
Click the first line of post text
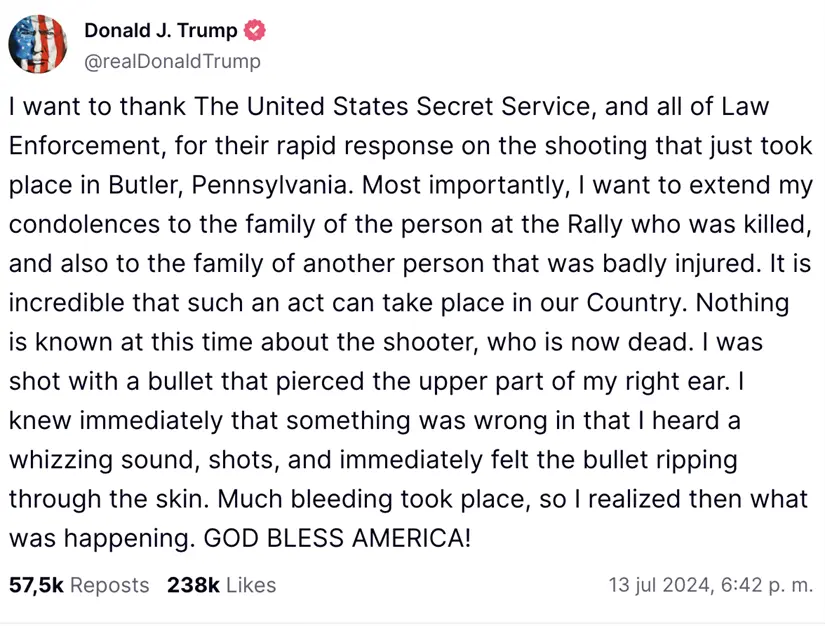click(x=390, y=106)
